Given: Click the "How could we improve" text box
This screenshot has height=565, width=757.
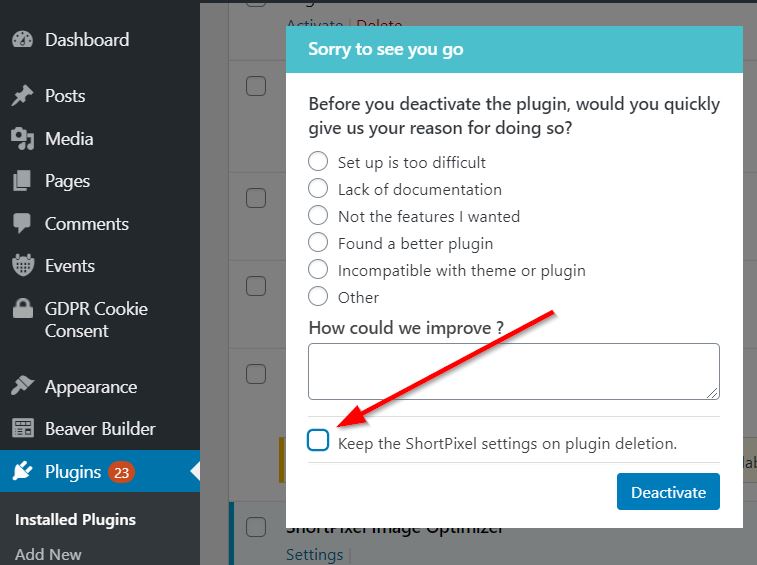Looking at the screenshot, I should point(513,372).
